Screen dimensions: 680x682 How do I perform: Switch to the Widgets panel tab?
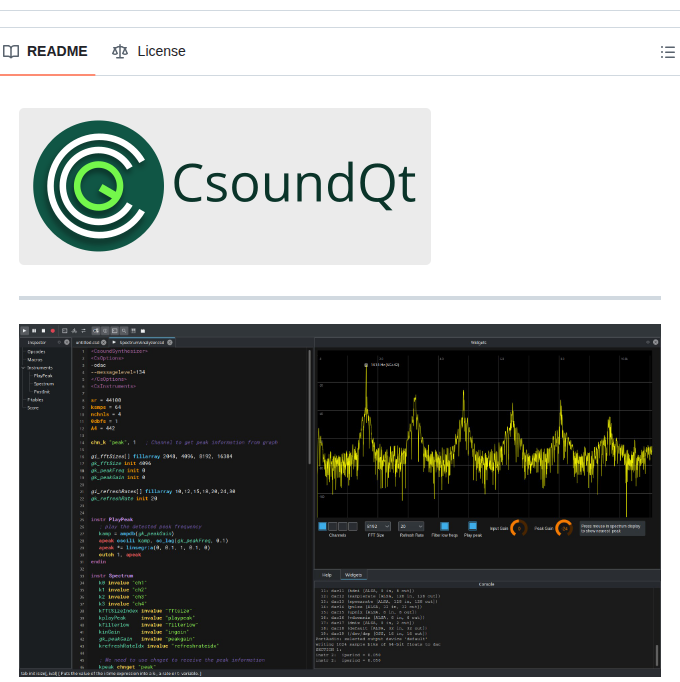coord(353,575)
